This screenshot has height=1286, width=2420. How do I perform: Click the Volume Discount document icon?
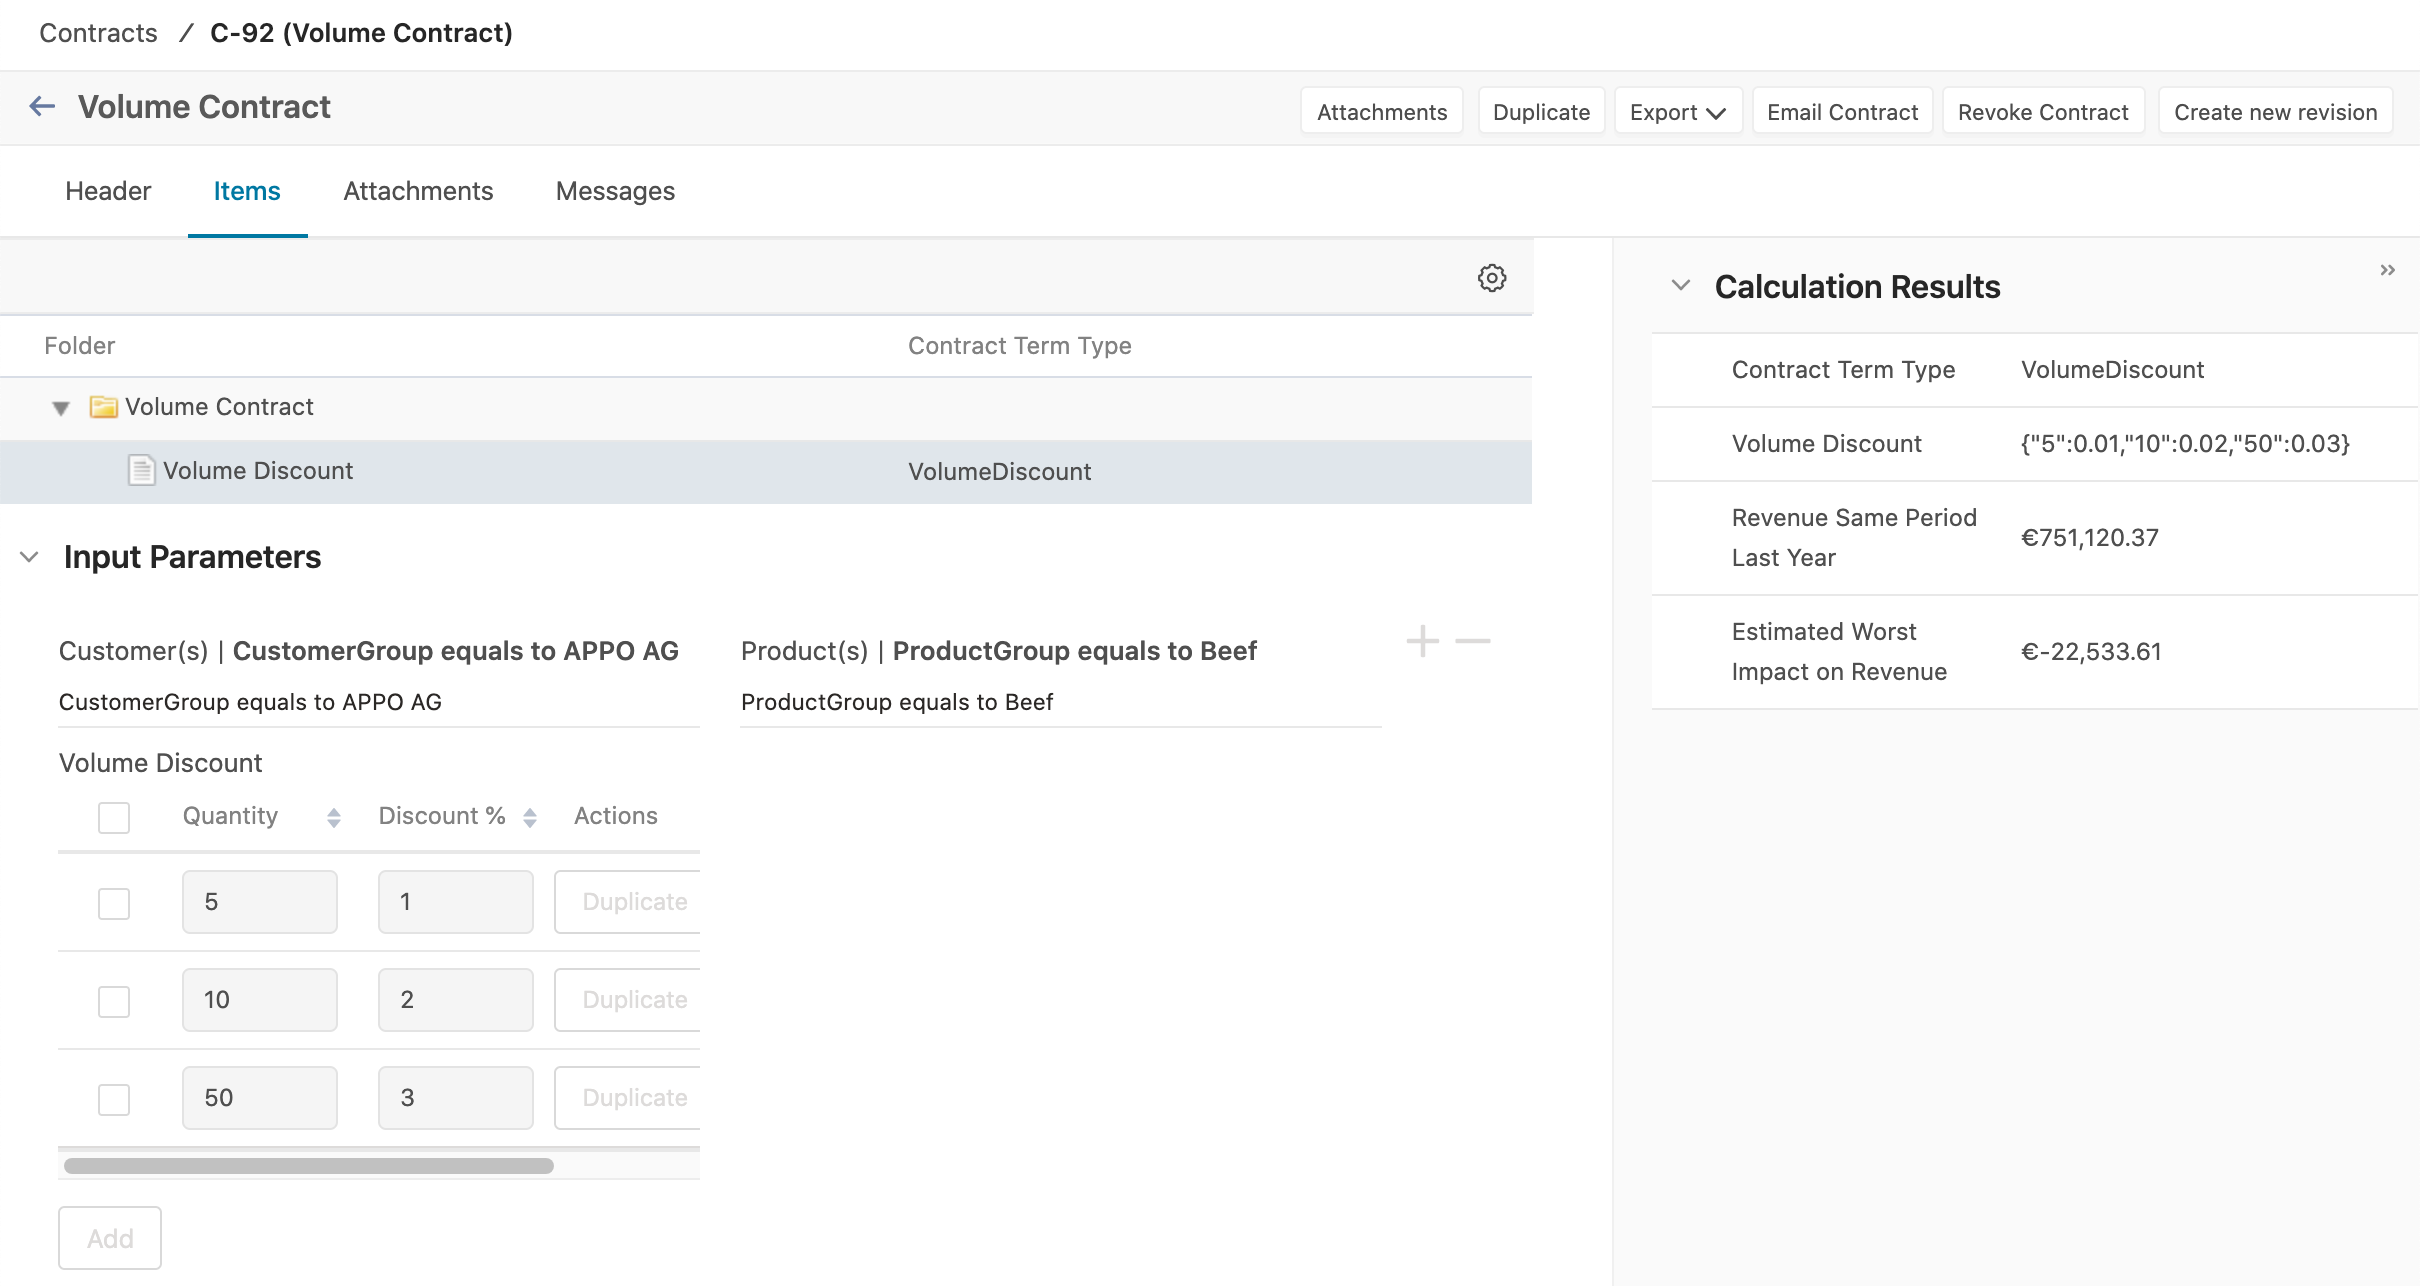pos(141,470)
